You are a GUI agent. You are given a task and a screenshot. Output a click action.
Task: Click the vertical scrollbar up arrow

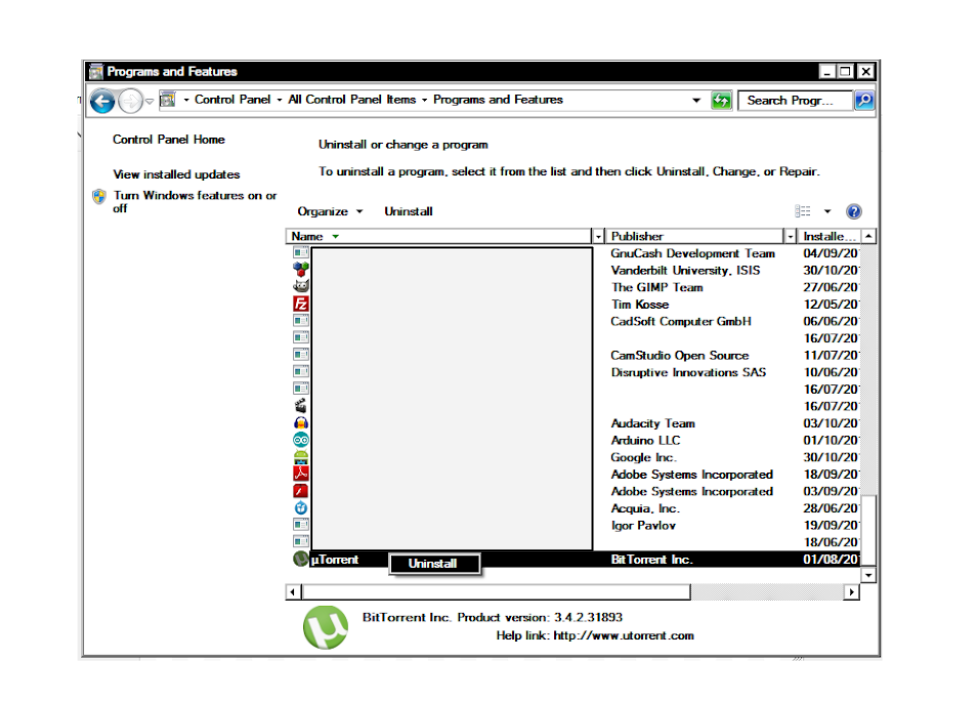[868, 236]
